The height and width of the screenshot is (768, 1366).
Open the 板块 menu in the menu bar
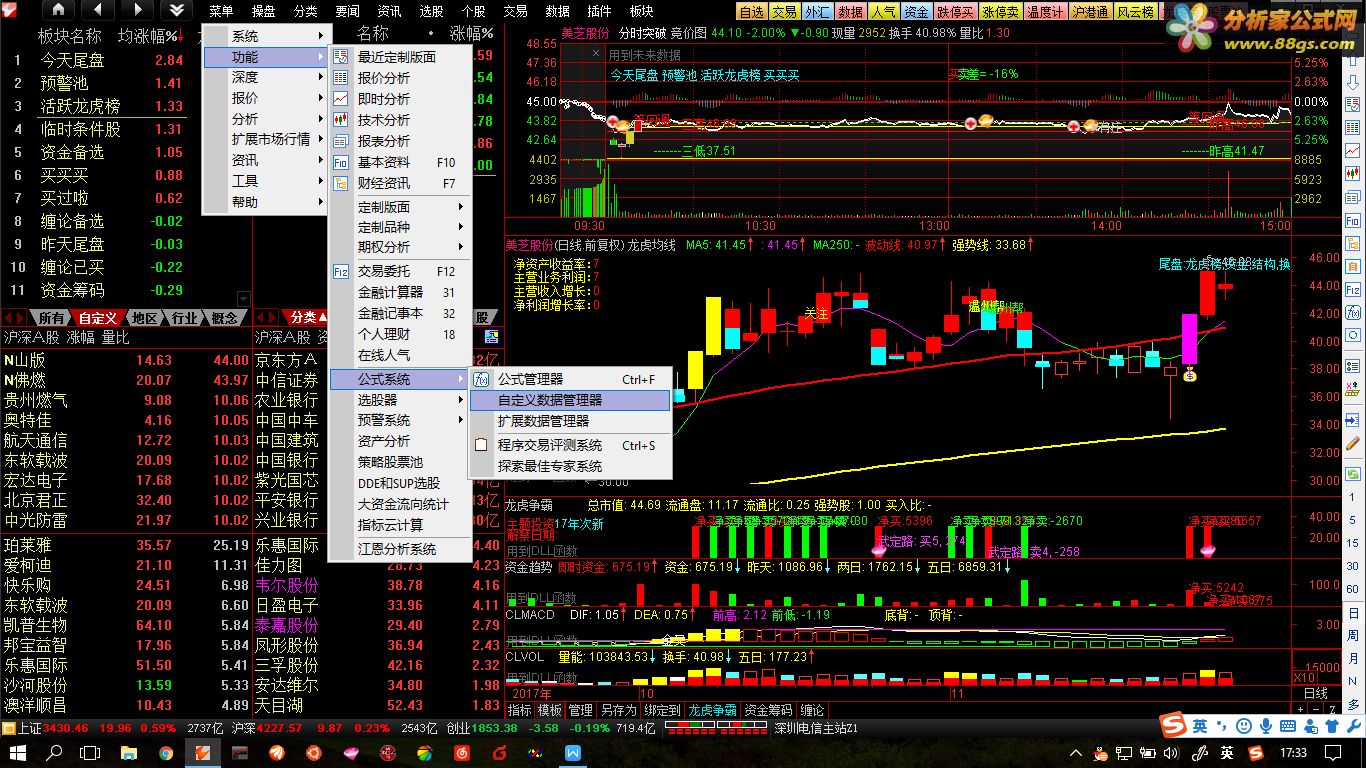641,11
